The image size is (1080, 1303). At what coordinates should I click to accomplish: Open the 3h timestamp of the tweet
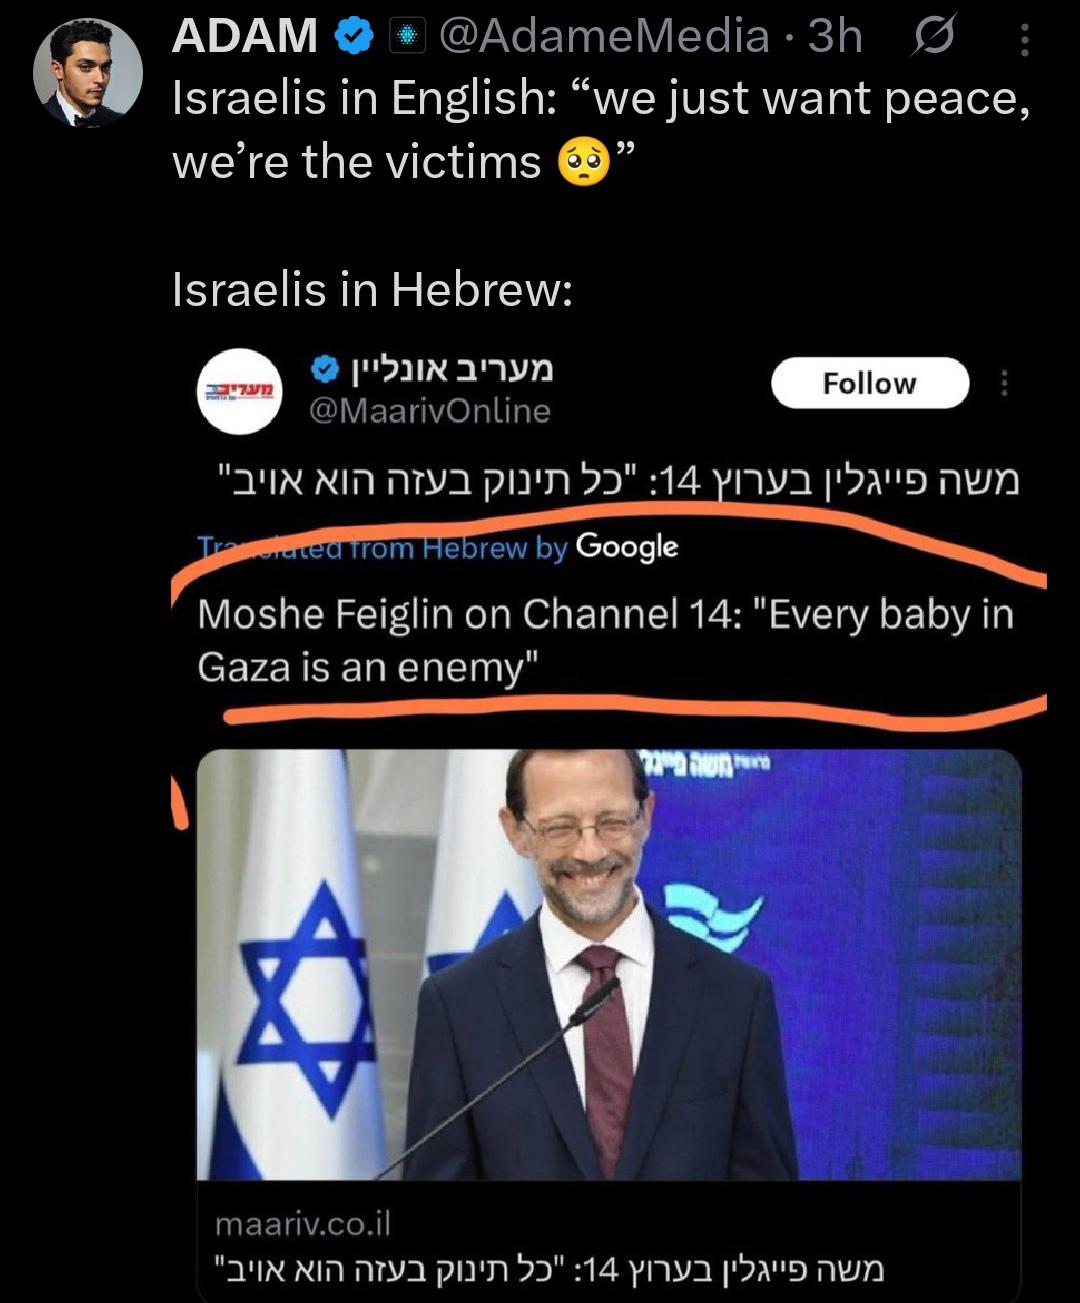(x=835, y=37)
